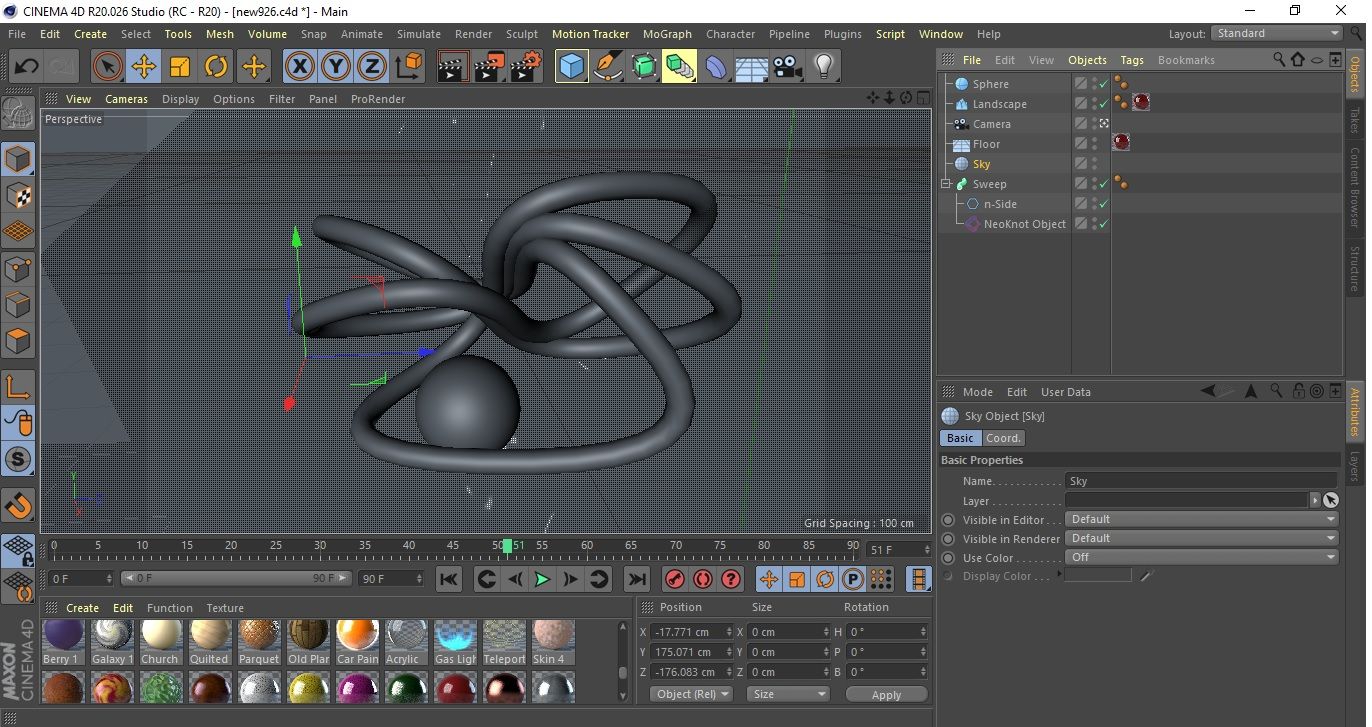This screenshot has height=727, width=1372.
Task: Click the Record Active Objects button
Action: [675, 579]
